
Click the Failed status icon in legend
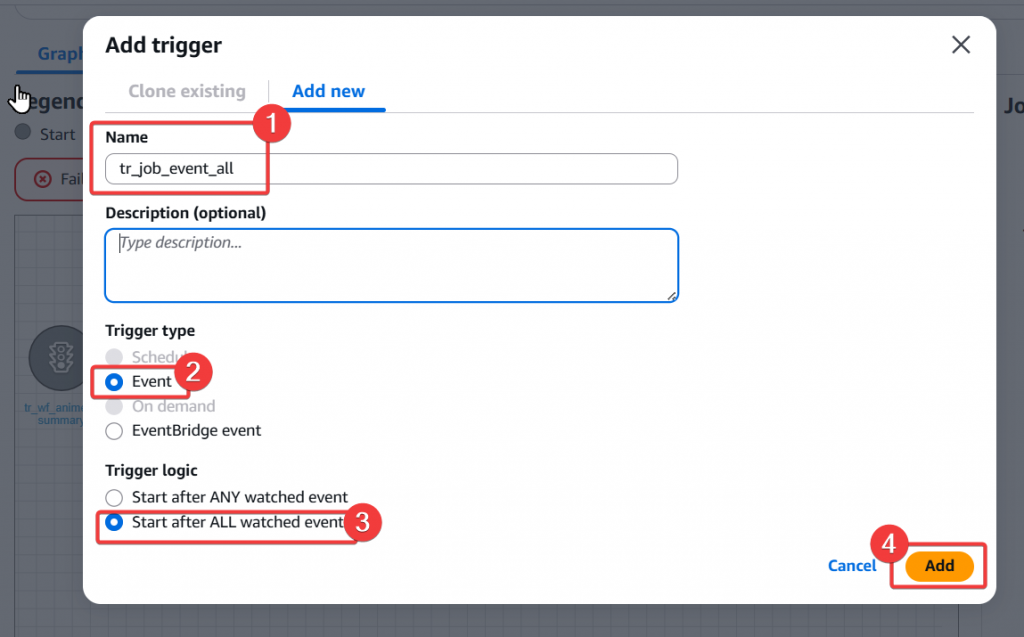[x=42, y=179]
